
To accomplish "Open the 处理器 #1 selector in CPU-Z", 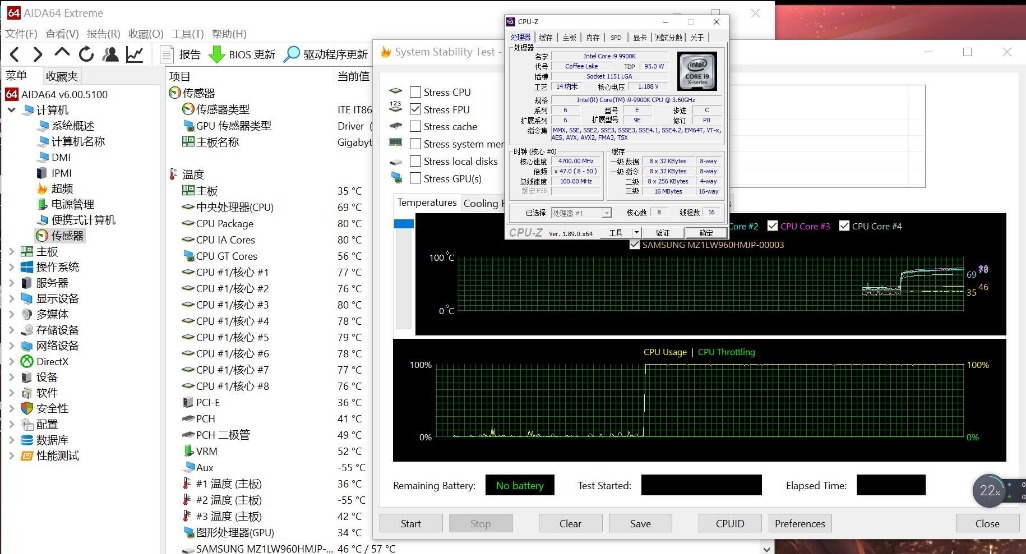I will pyautogui.click(x=581, y=213).
